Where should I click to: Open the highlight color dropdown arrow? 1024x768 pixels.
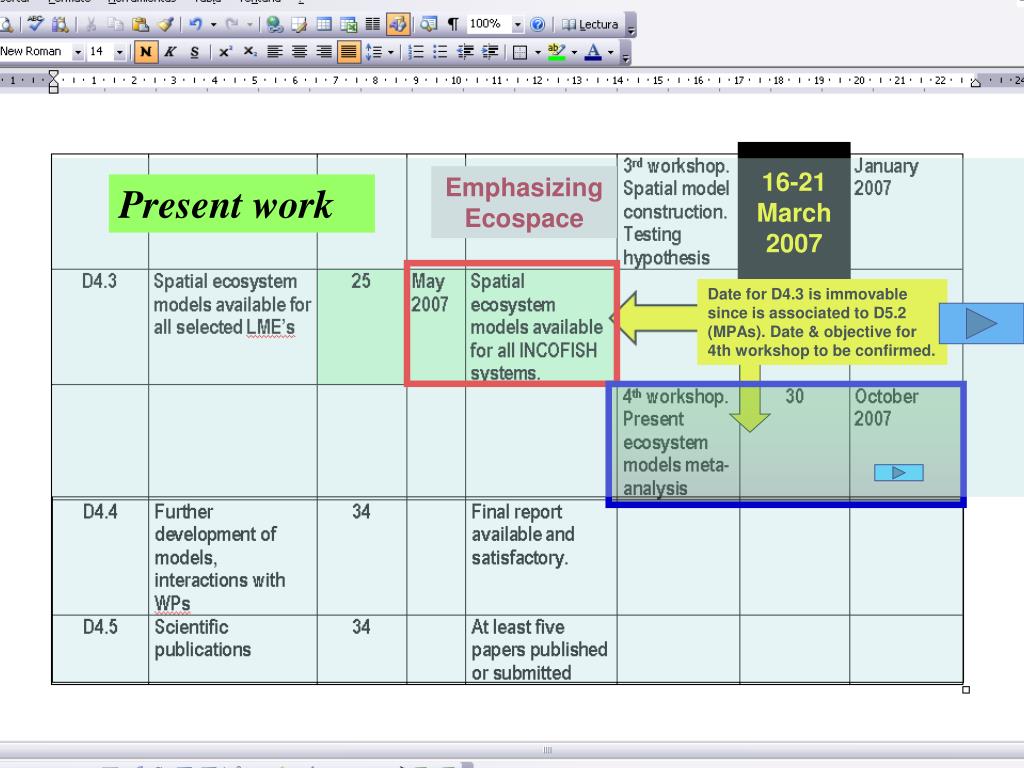click(x=574, y=52)
